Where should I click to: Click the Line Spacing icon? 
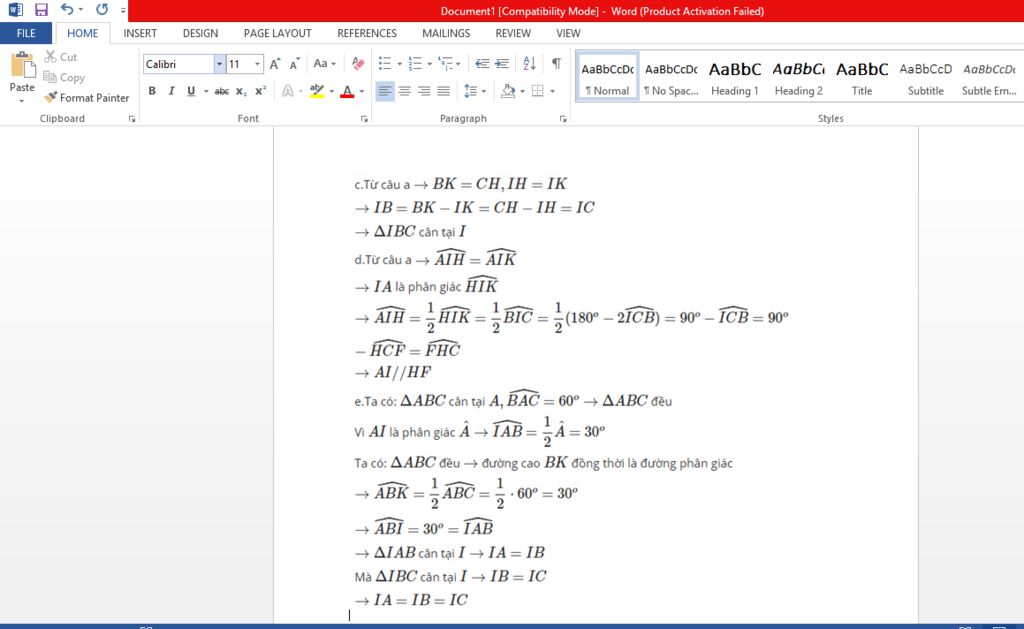[x=470, y=91]
